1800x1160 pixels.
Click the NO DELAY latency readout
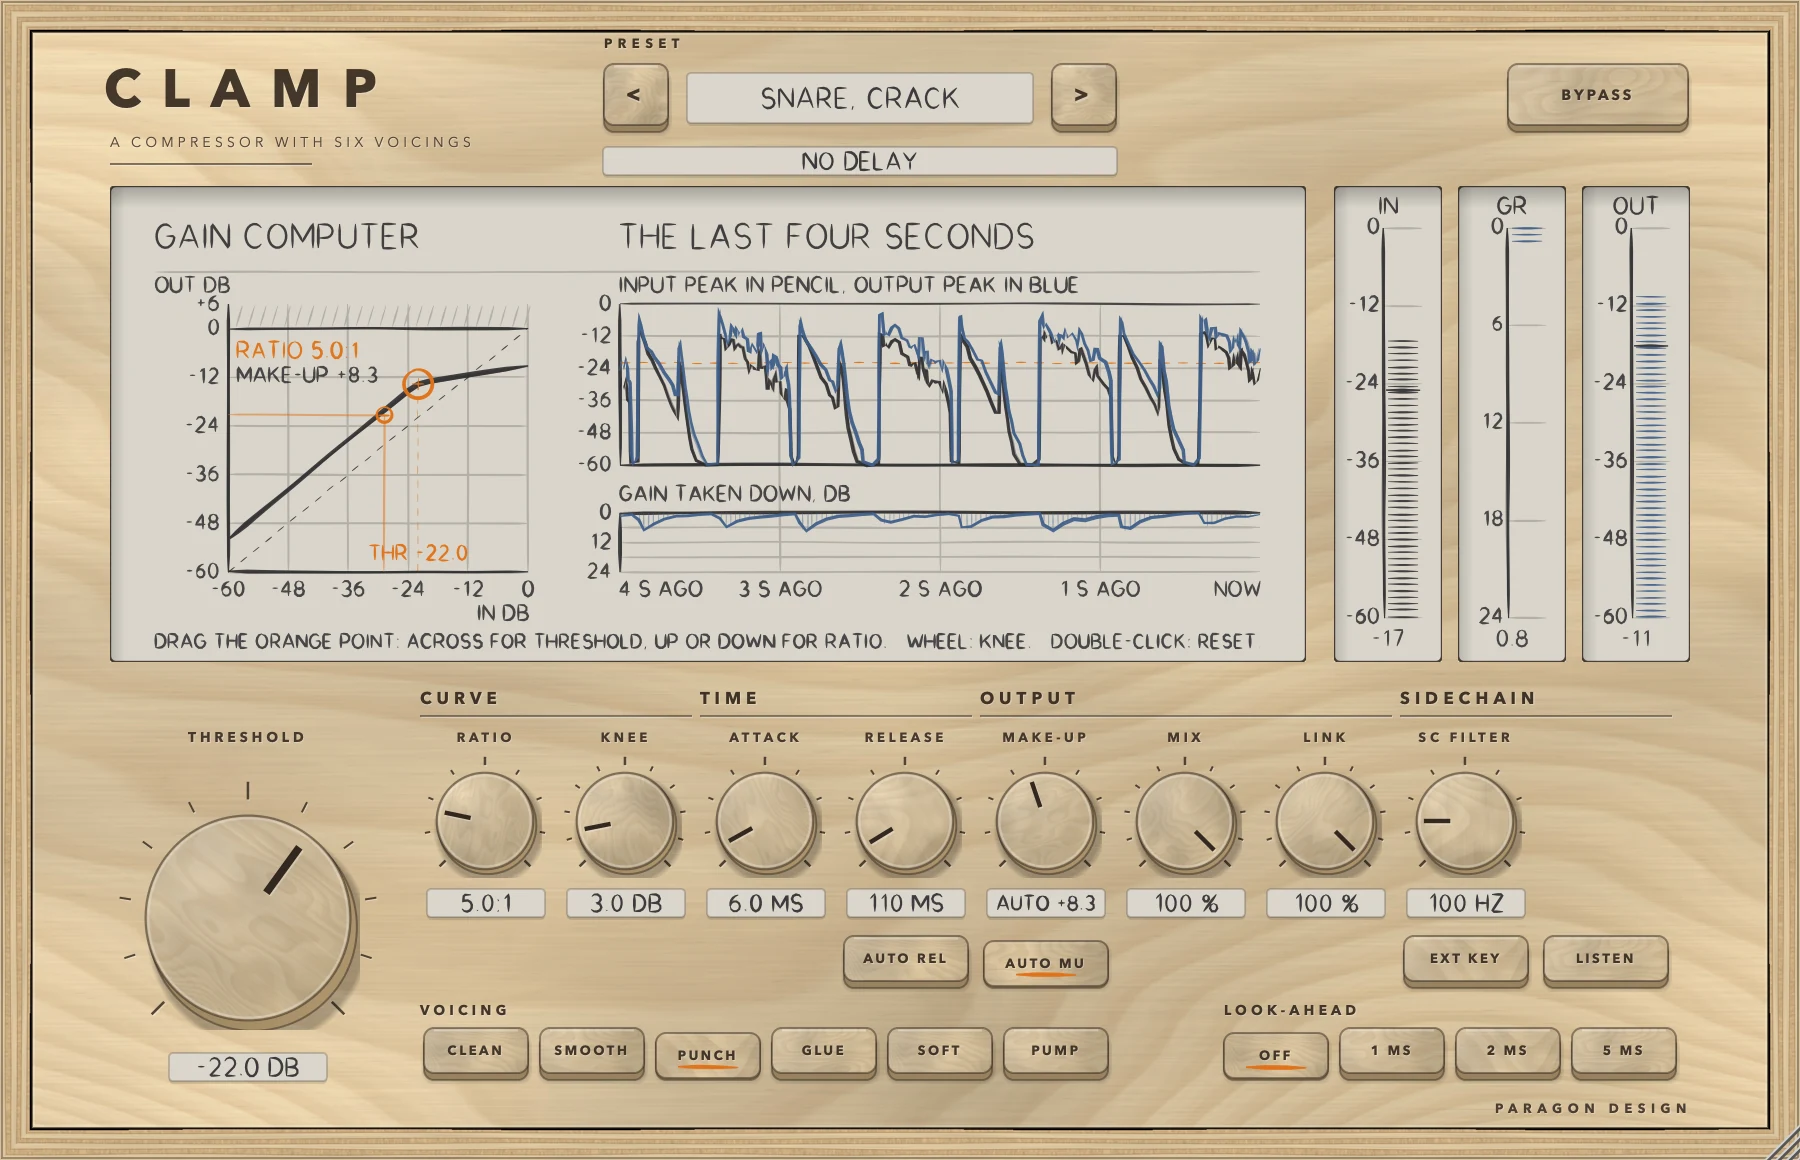[x=859, y=161]
